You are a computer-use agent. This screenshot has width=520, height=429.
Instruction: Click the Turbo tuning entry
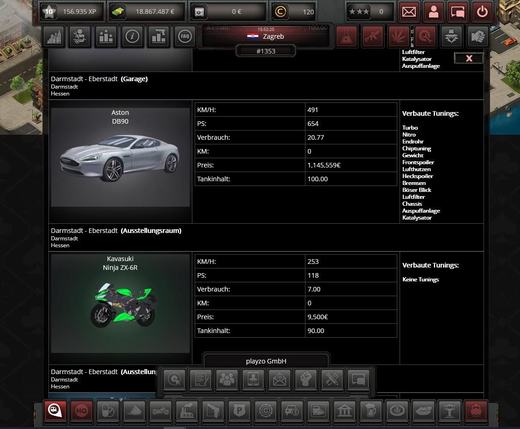pyautogui.click(x=410, y=128)
